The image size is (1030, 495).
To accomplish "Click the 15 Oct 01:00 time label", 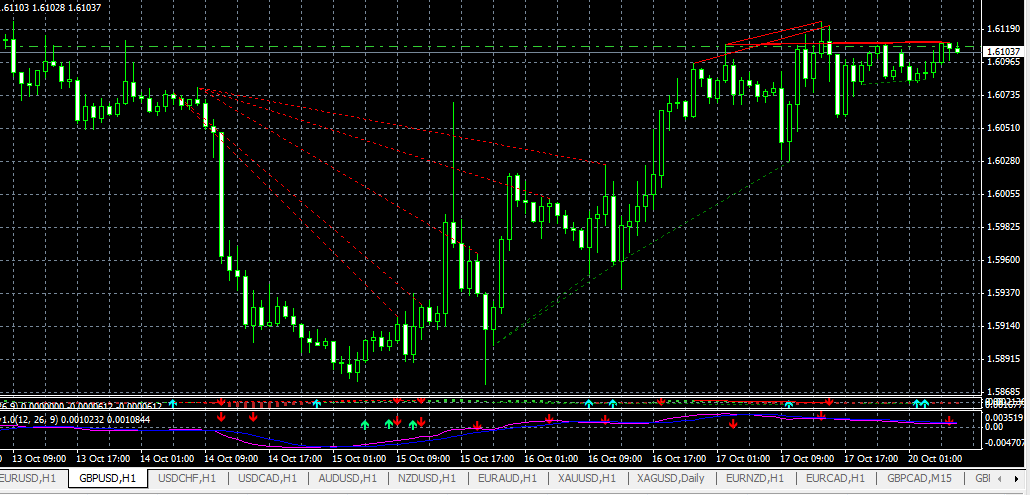I will pos(357,458).
